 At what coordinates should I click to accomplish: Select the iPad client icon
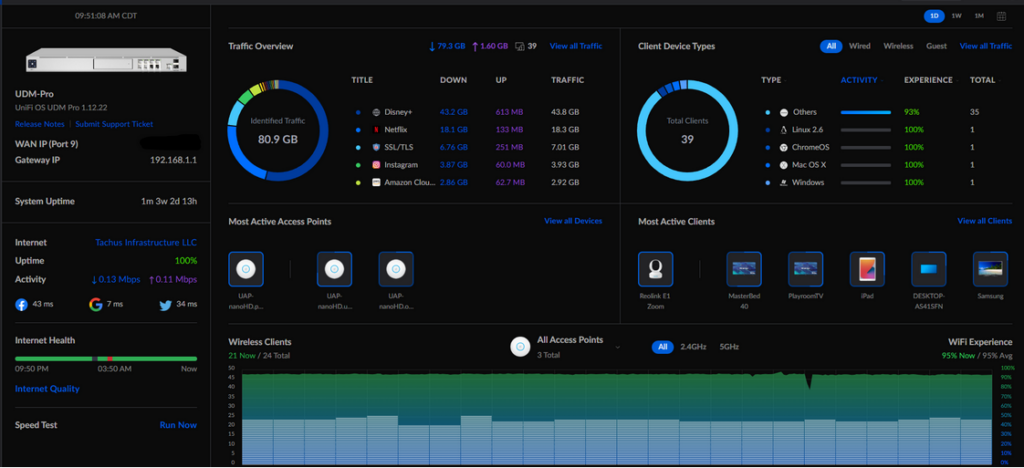[x=867, y=269]
